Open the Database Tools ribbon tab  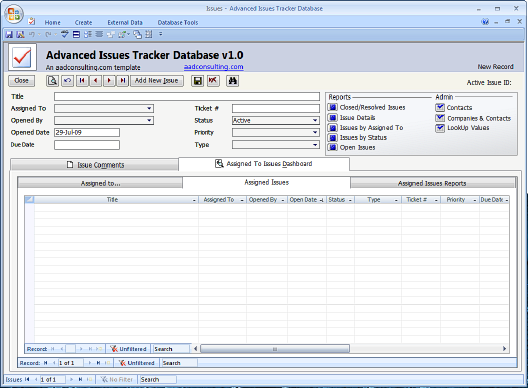click(x=178, y=23)
